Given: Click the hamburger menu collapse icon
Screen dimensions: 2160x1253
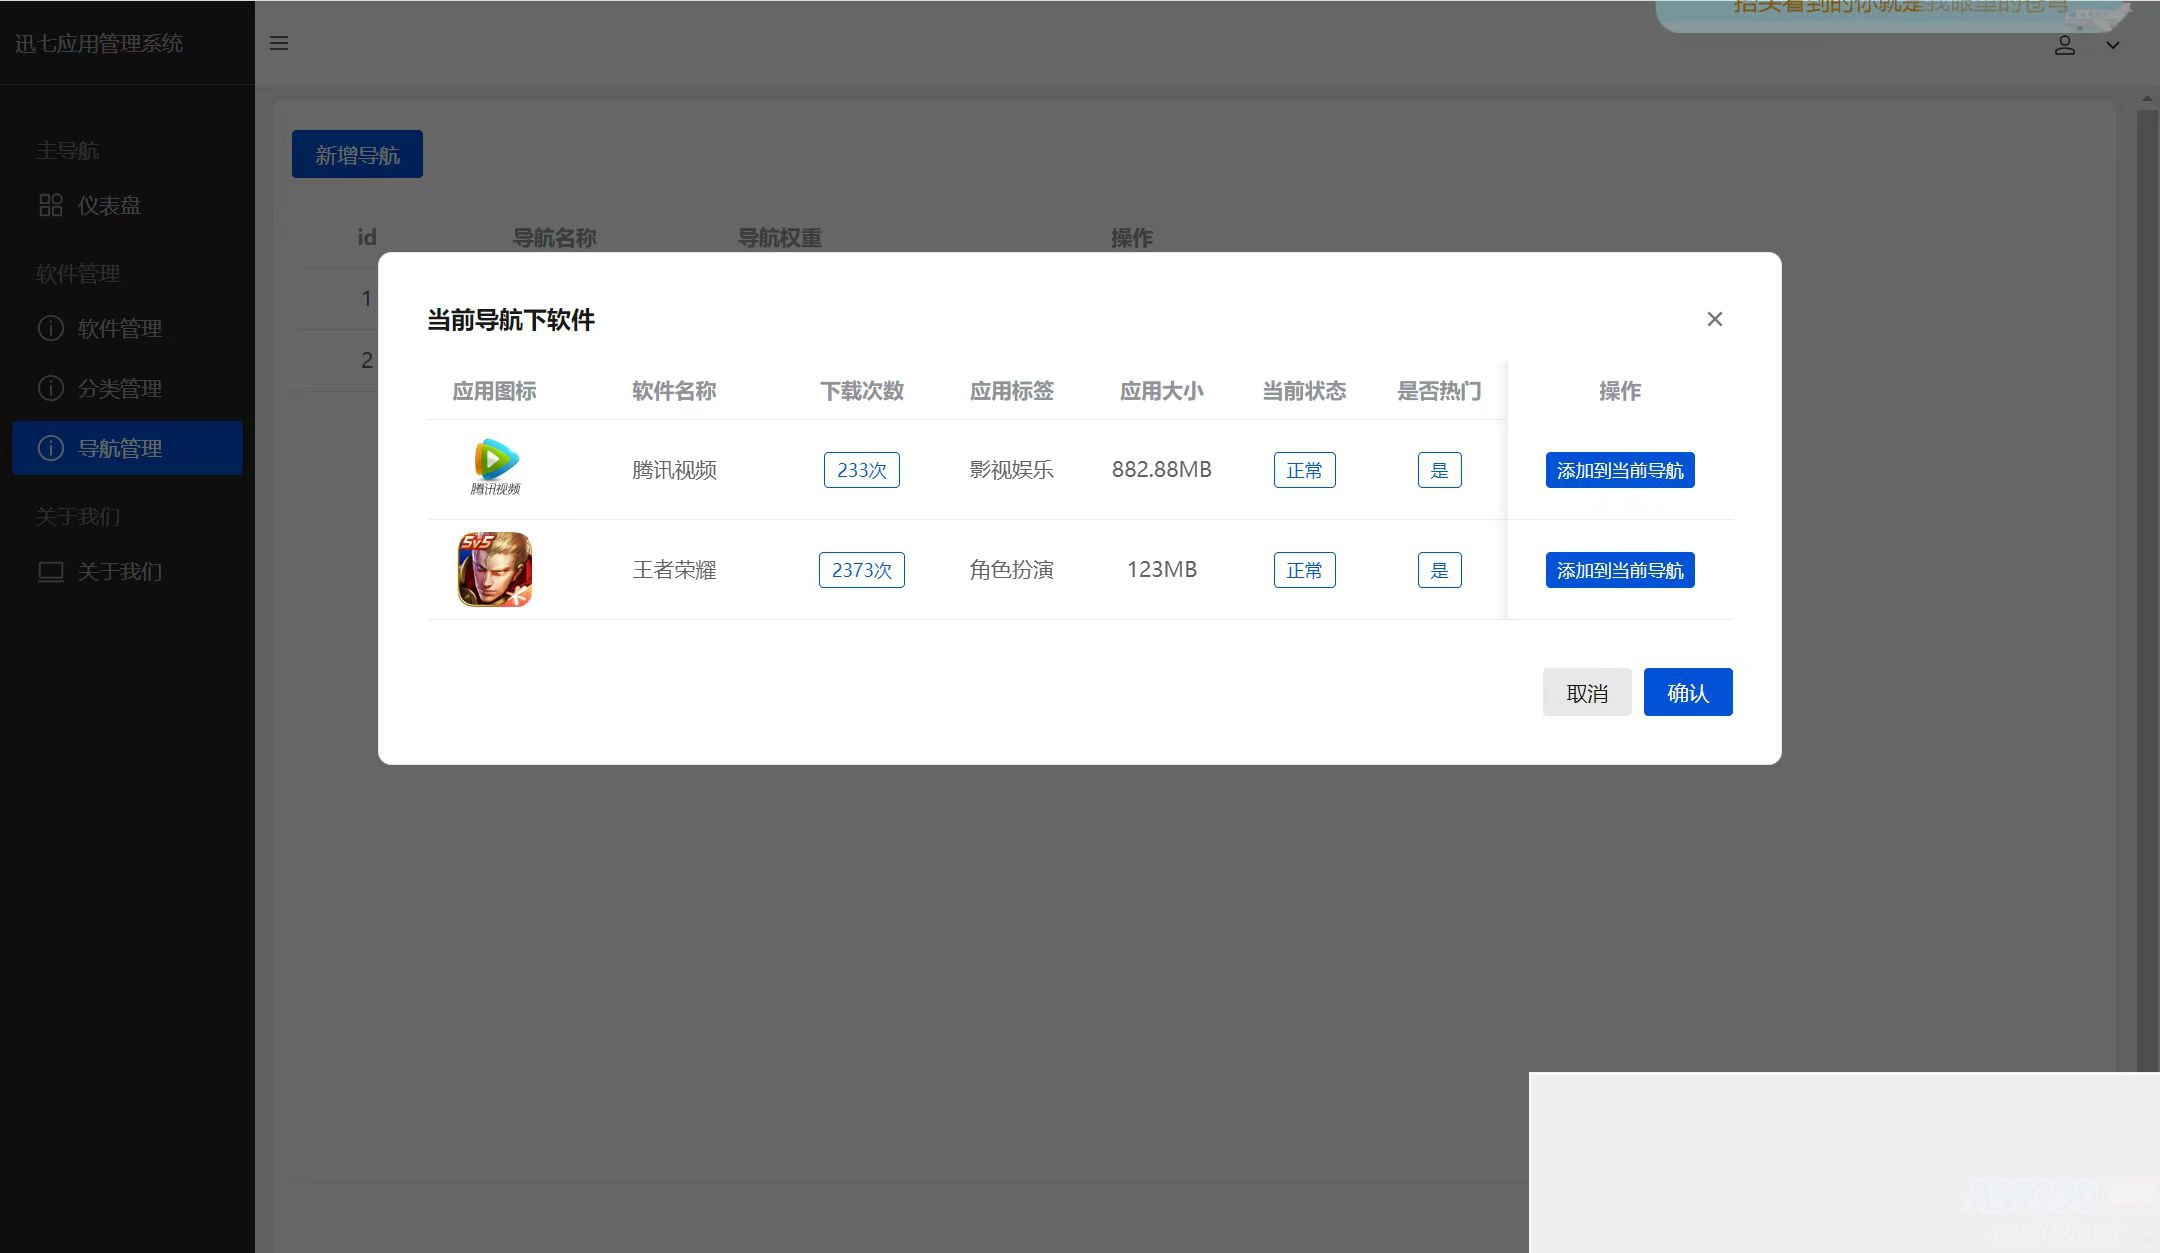Looking at the screenshot, I should coord(279,43).
